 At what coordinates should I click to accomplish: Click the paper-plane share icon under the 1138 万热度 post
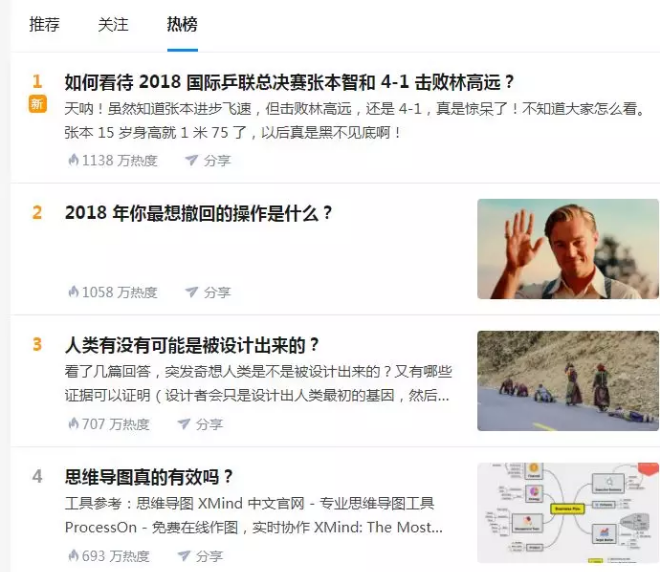click(x=191, y=160)
